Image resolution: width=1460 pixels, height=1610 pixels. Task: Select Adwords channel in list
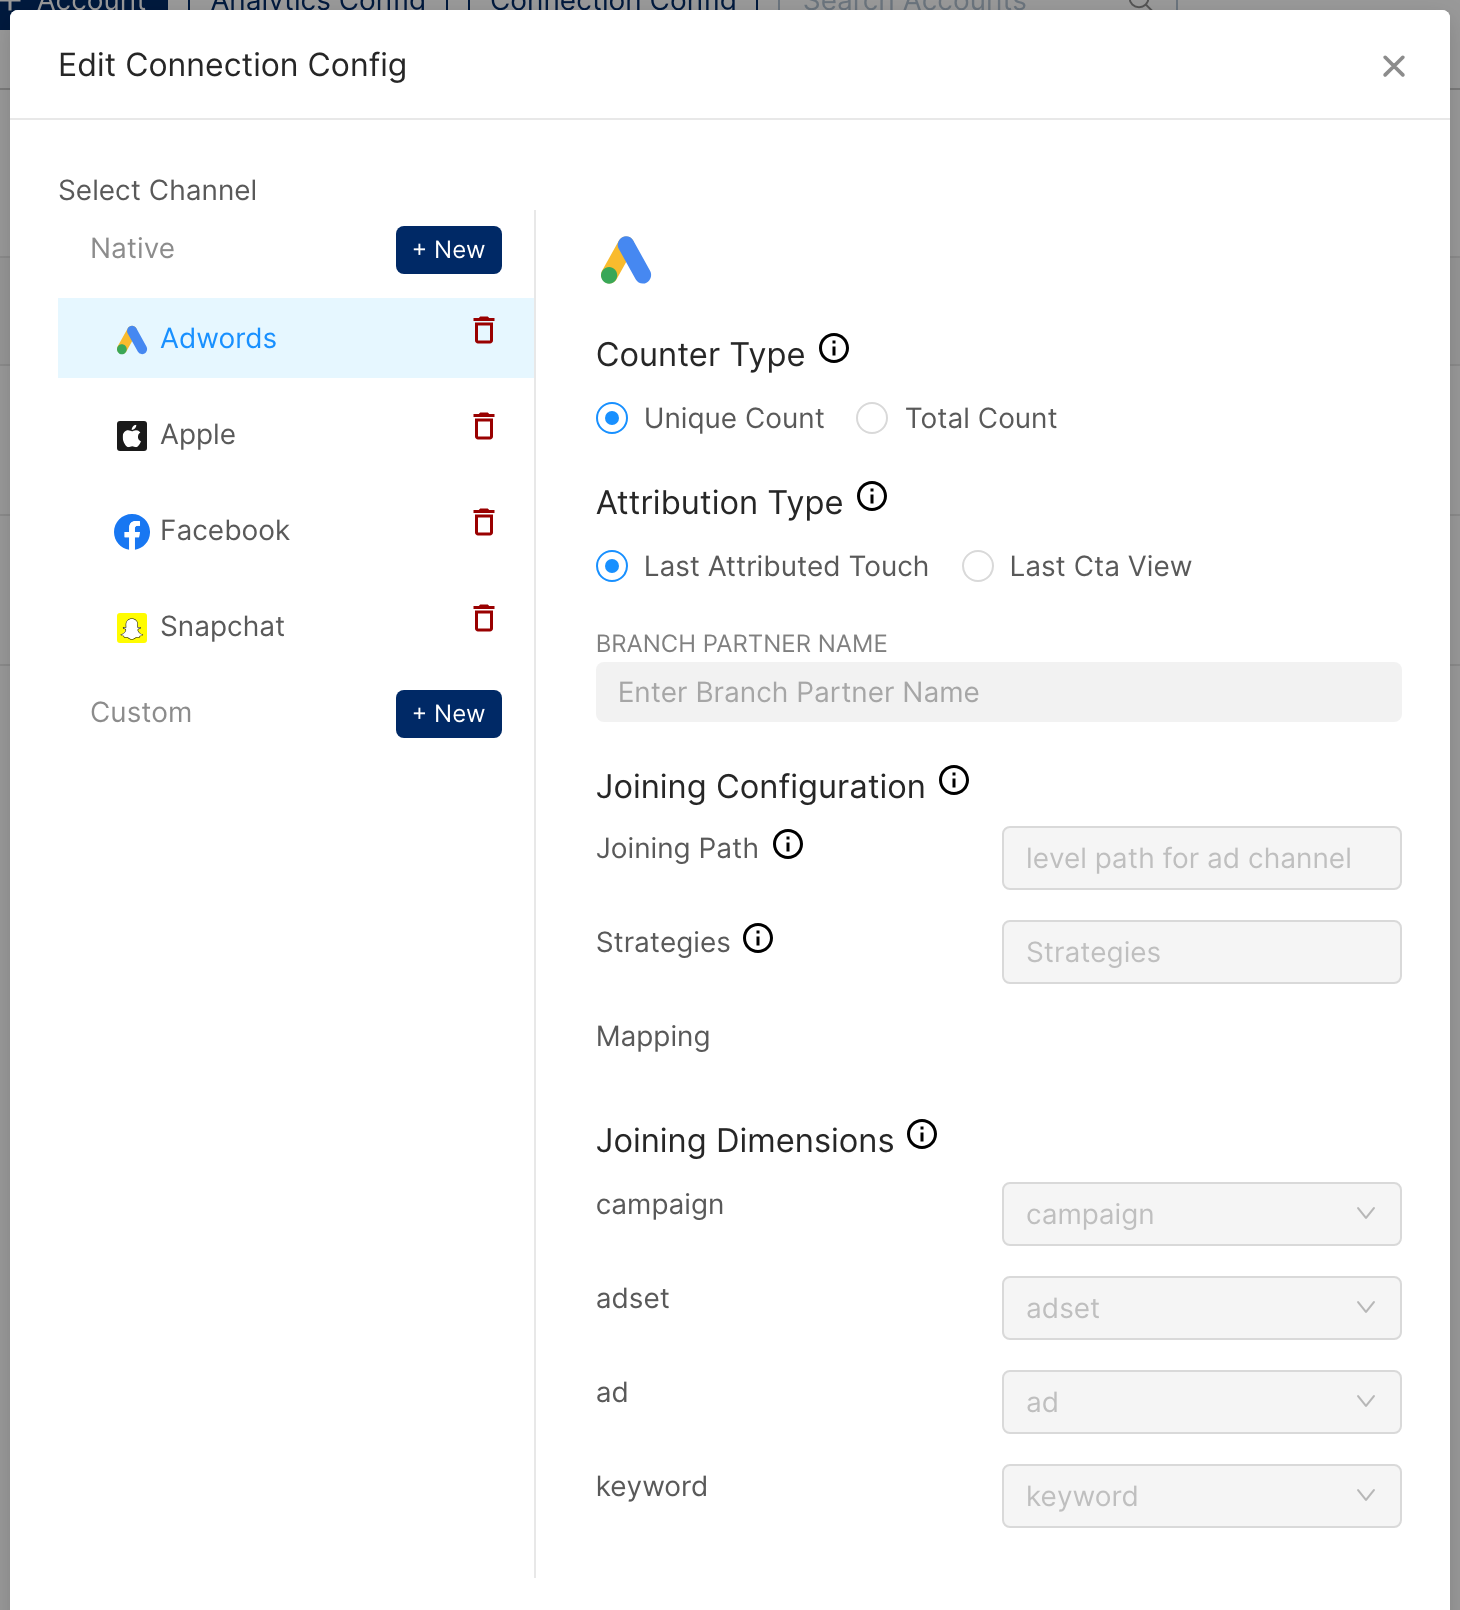point(296,338)
